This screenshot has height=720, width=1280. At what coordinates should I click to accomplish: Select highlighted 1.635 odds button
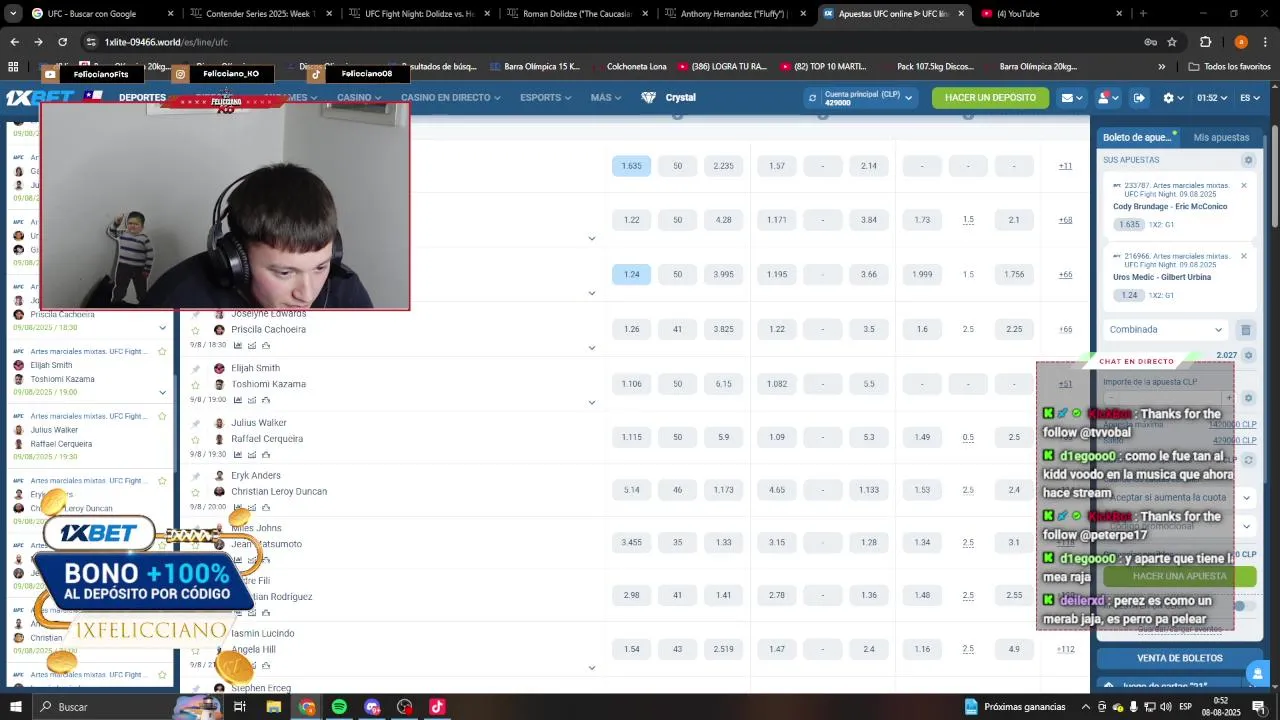(x=631, y=166)
